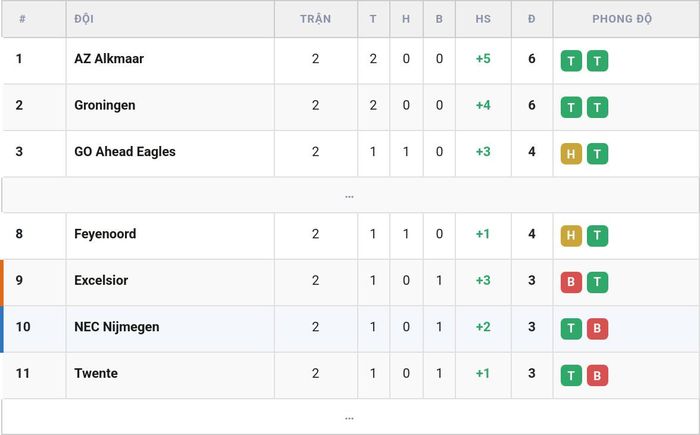700x435 pixels.
Task: Expand hidden rows between rank 3 and 8
Action: click(x=350, y=195)
